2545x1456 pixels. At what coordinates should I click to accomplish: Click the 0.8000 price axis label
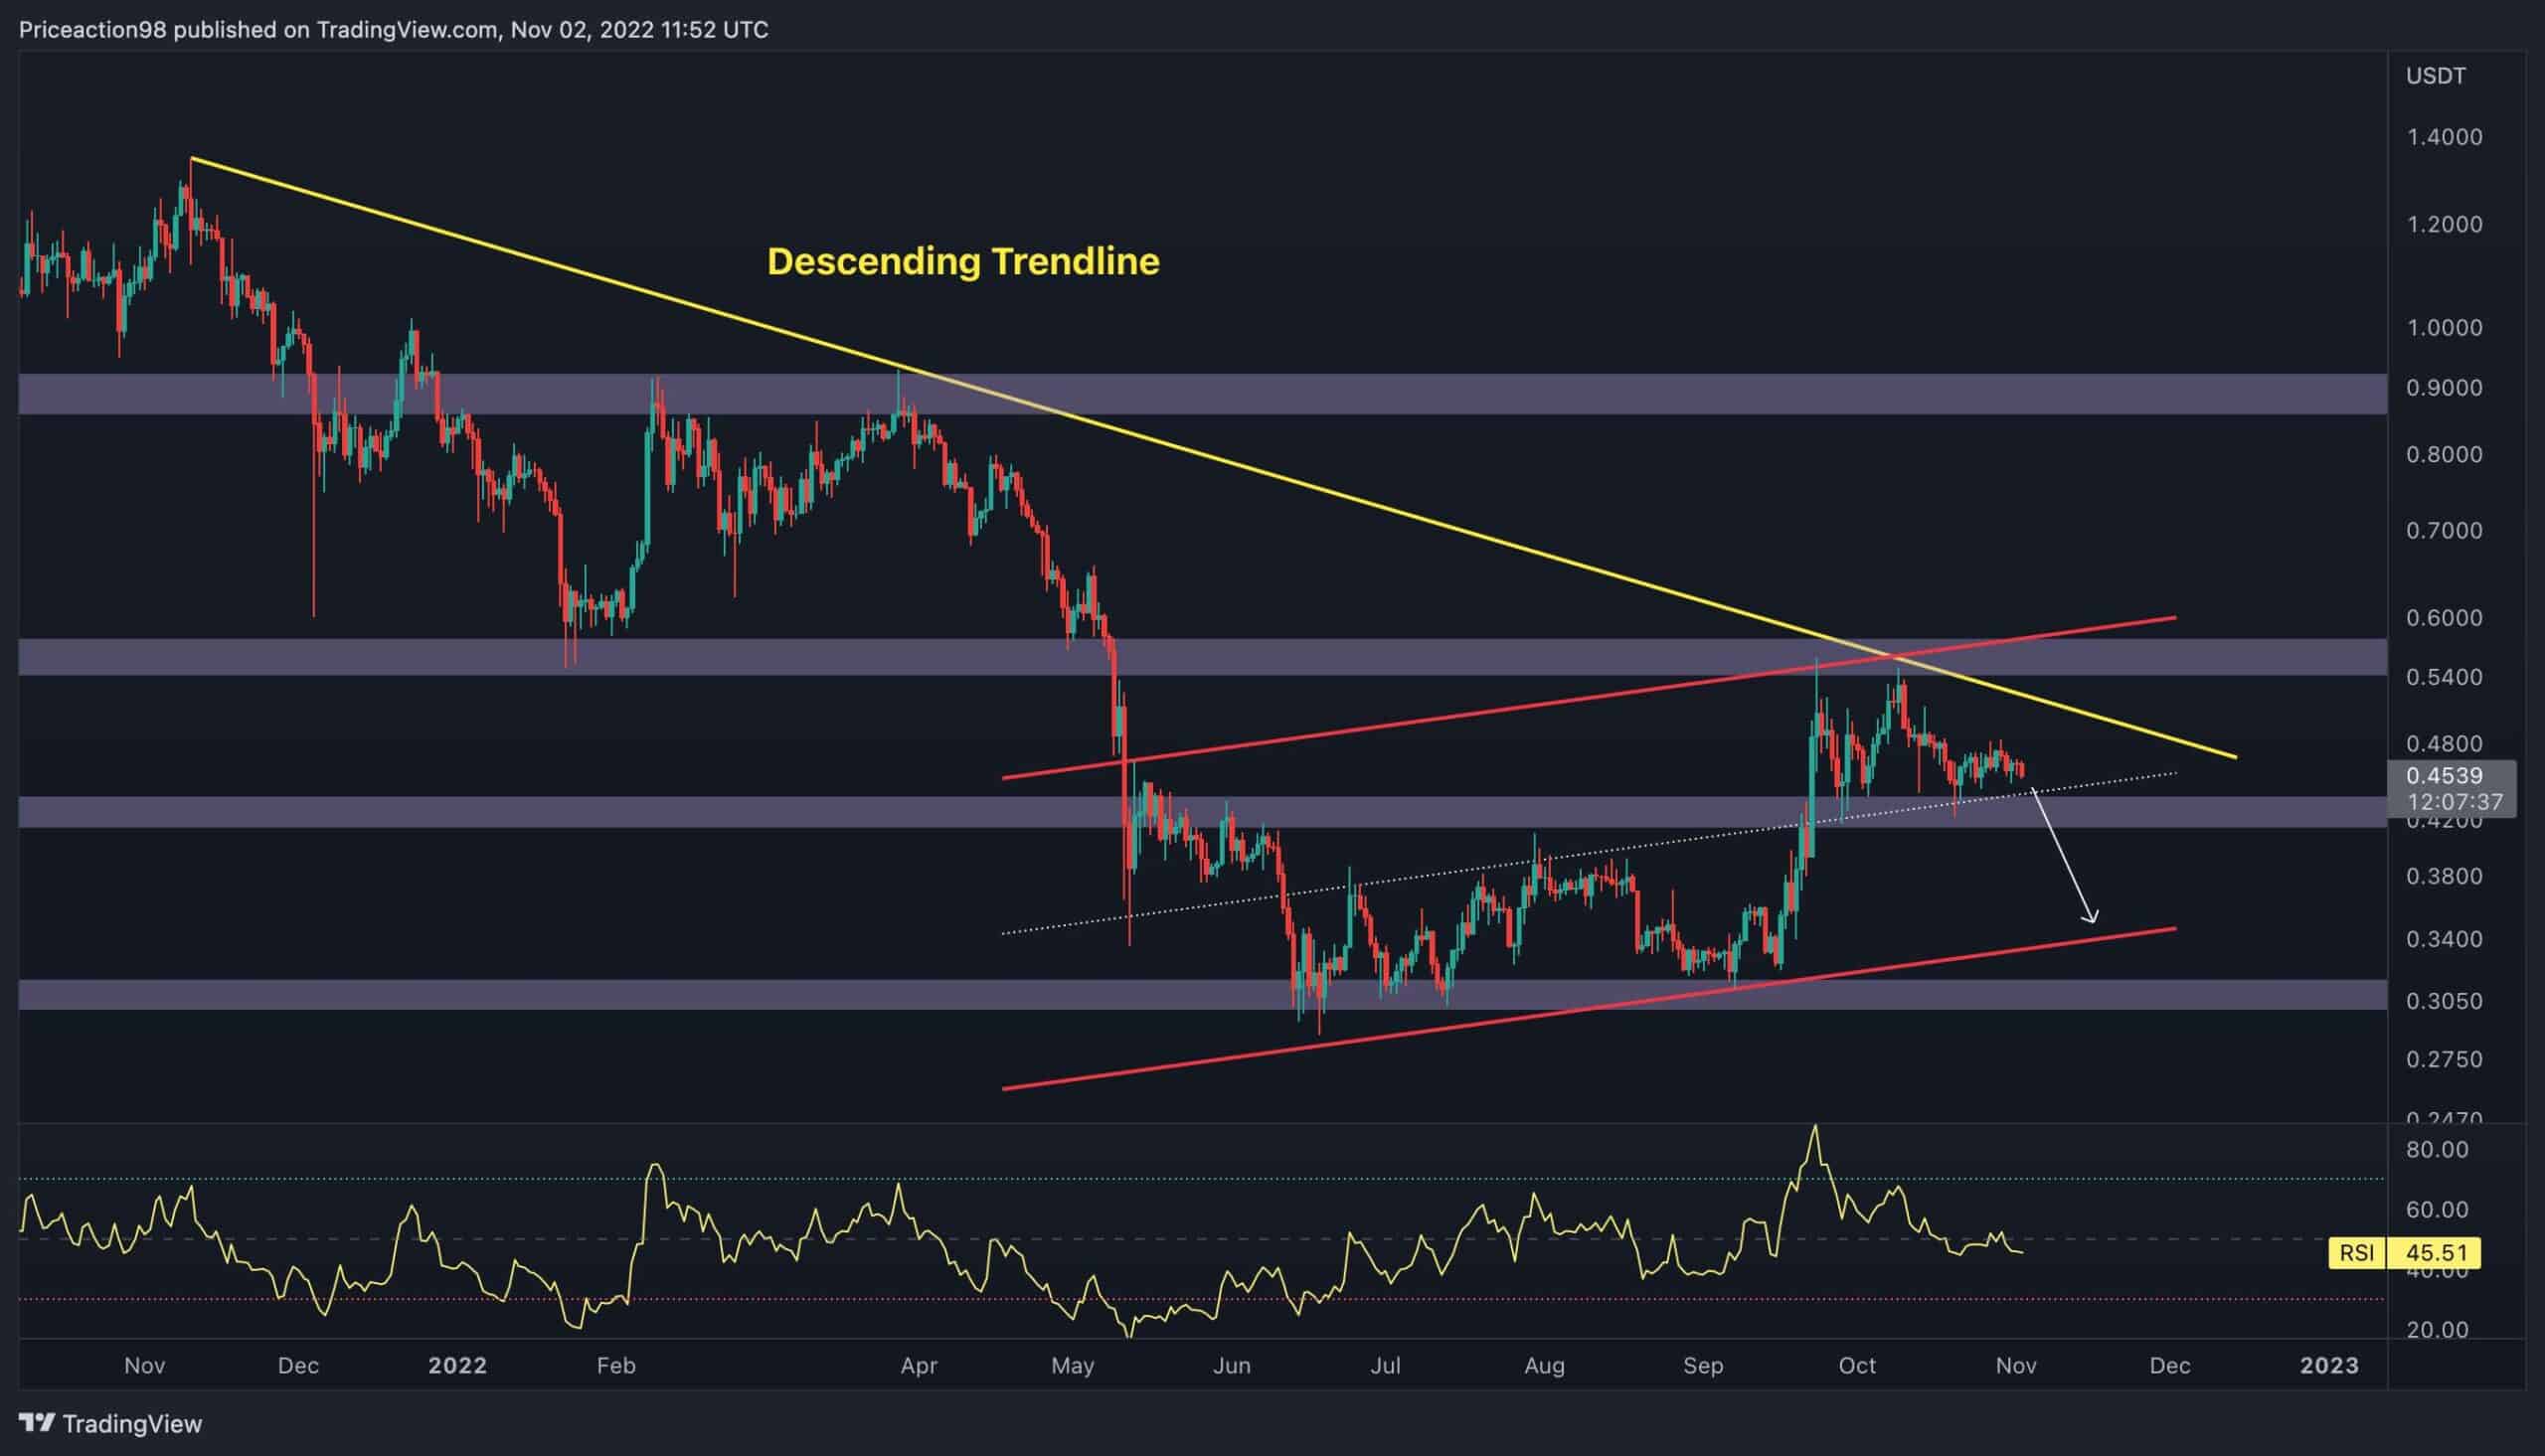coord(2444,455)
